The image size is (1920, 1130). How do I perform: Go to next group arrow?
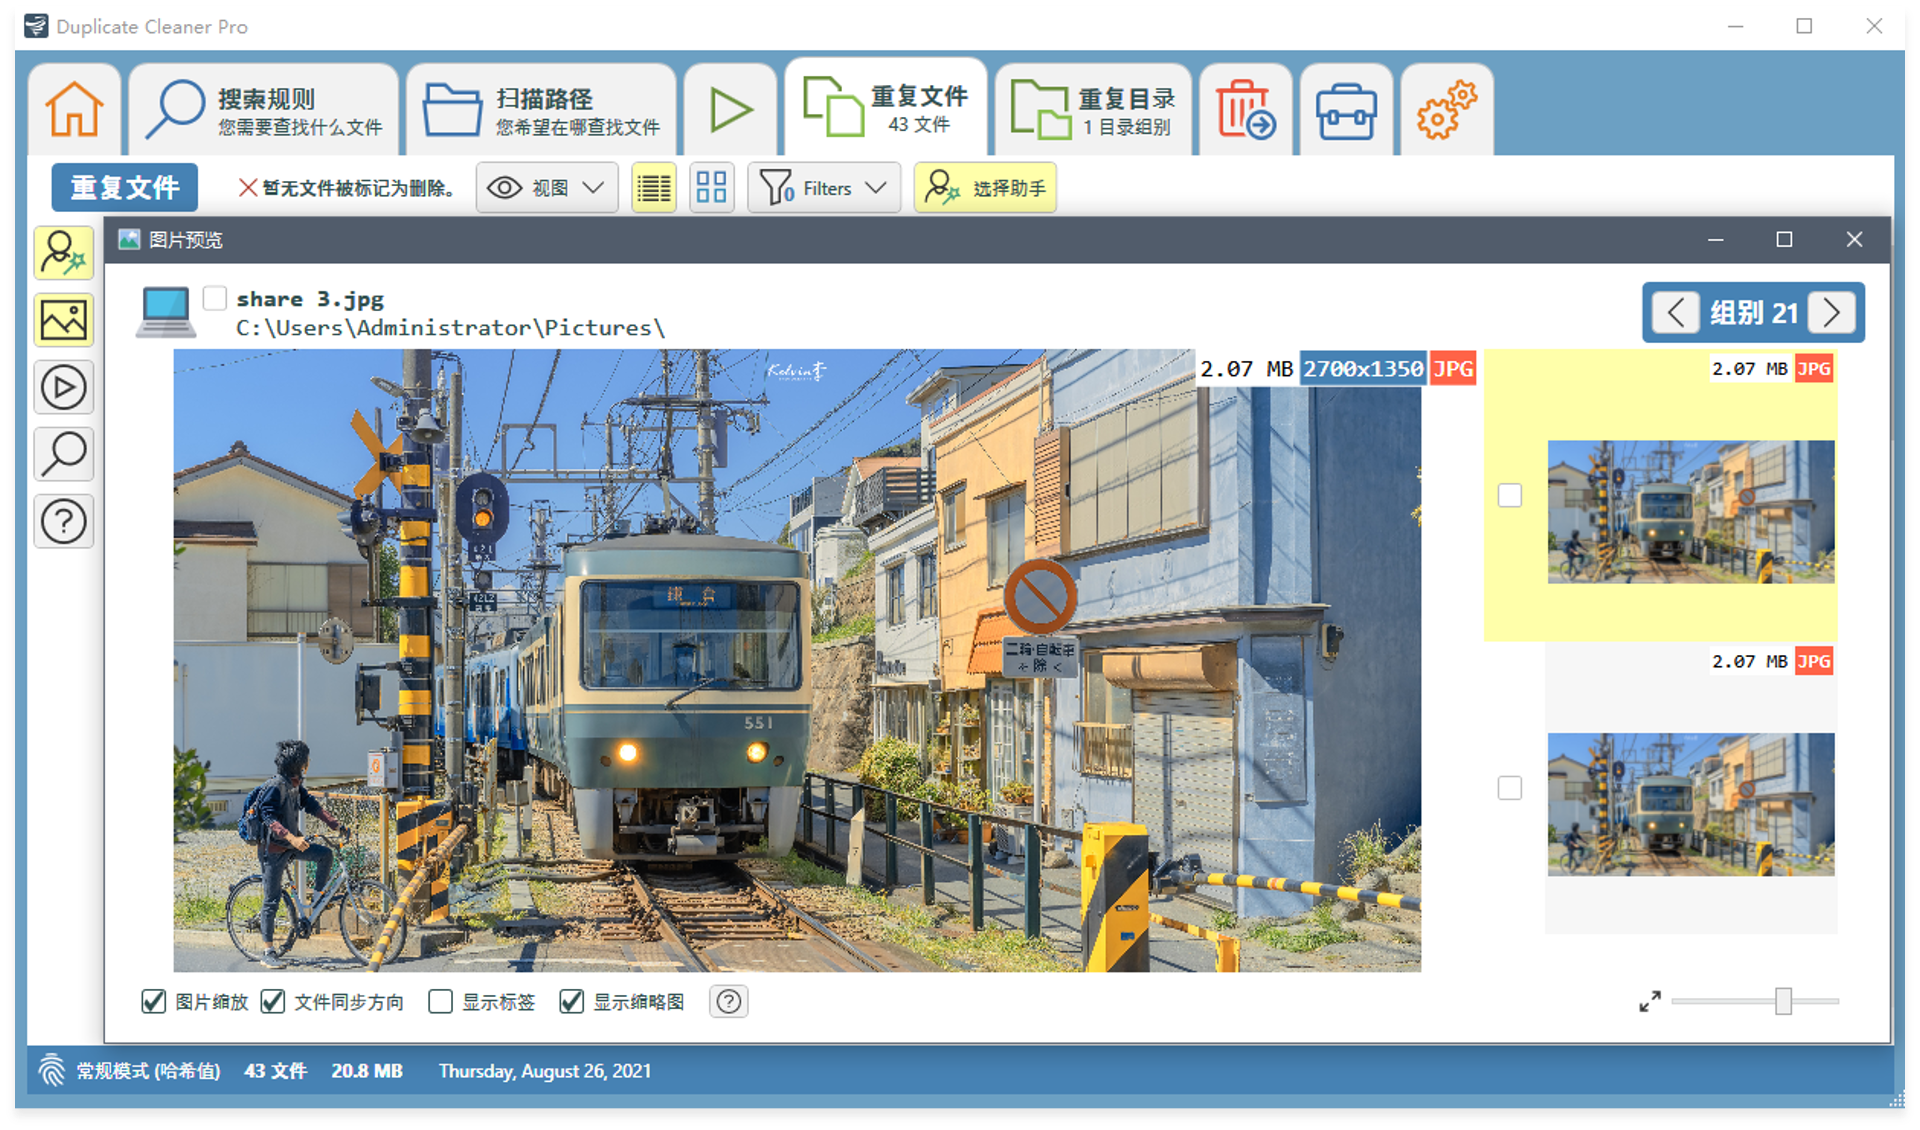point(1832,312)
